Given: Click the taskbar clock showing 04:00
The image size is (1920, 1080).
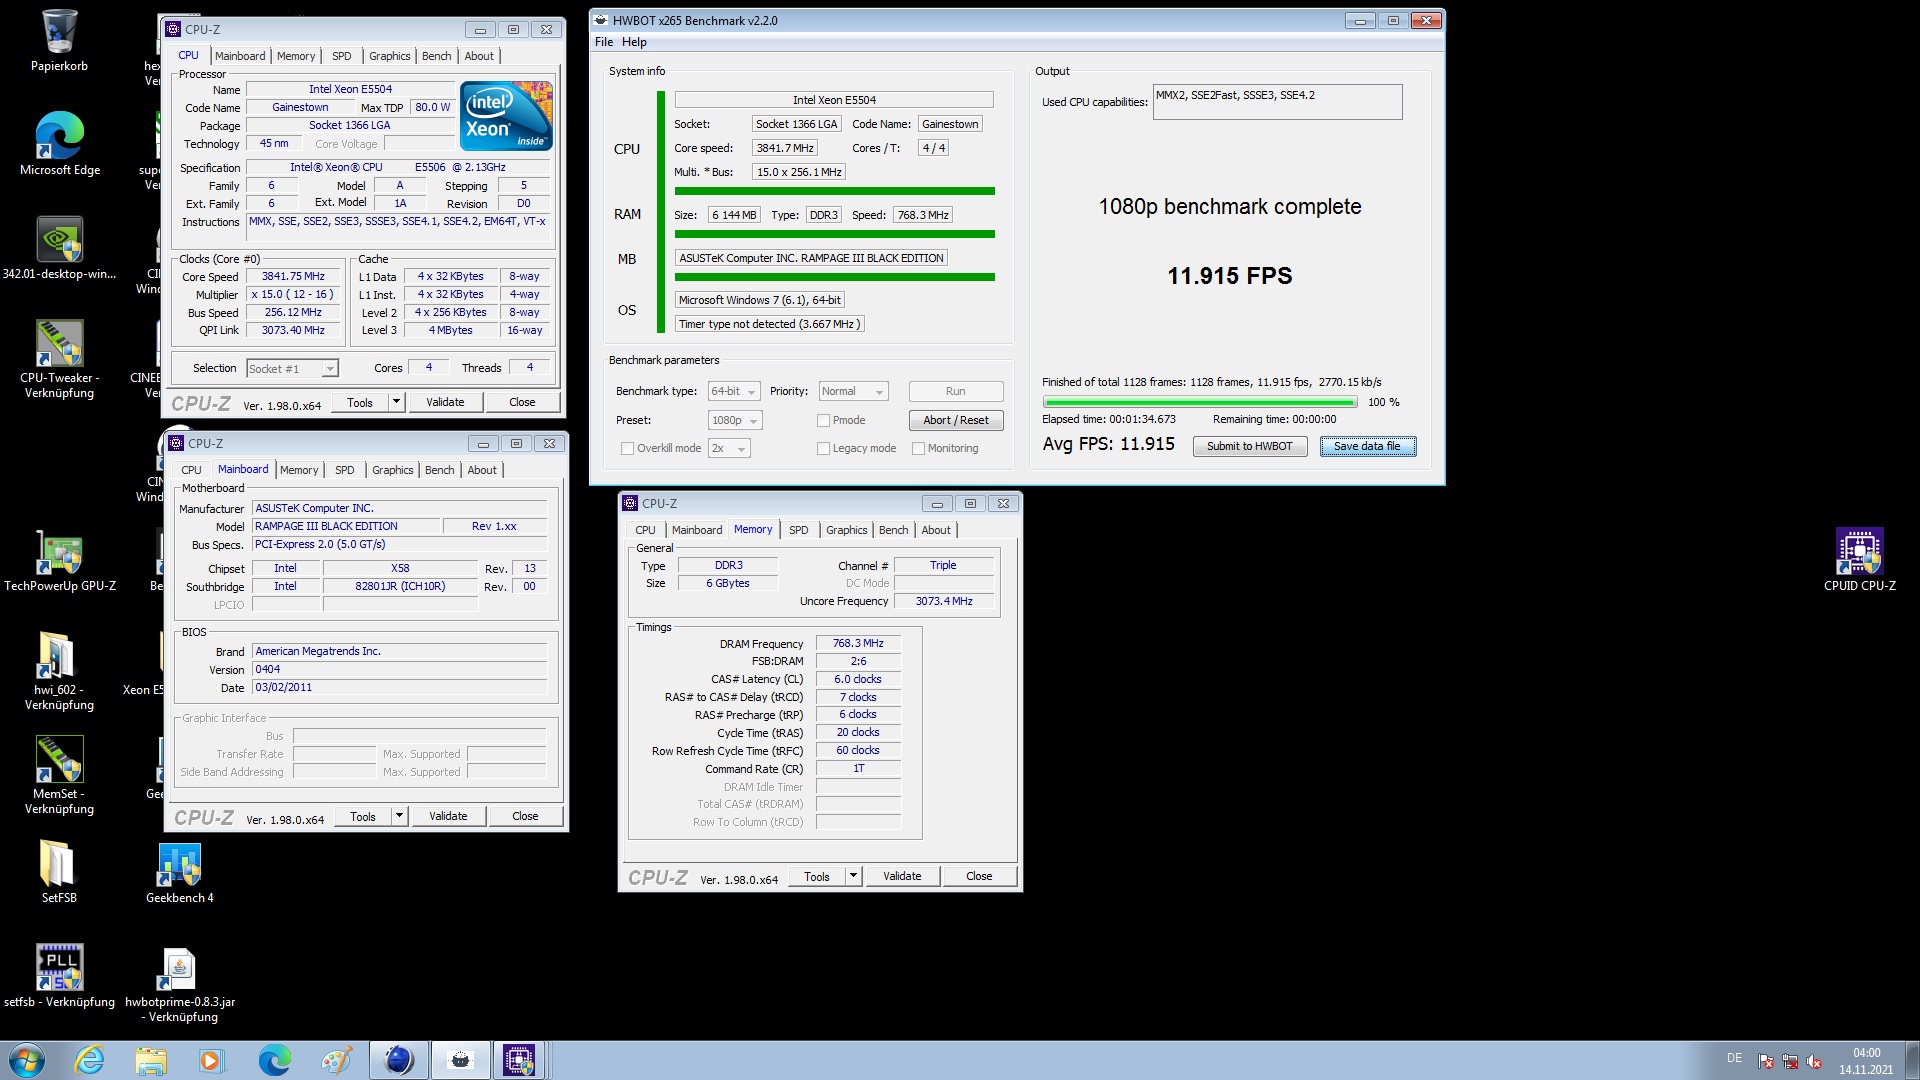Looking at the screenshot, I should click(1866, 1061).
